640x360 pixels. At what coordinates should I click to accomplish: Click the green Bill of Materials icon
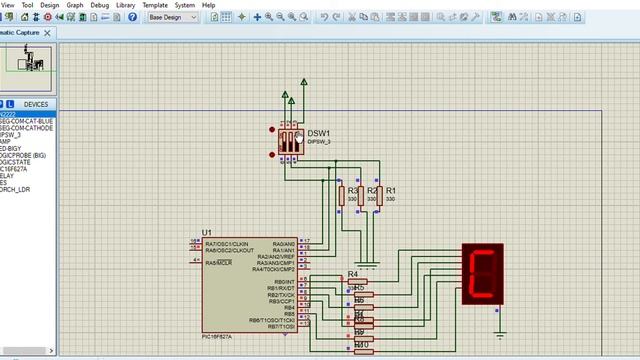(x=82, y=17)
